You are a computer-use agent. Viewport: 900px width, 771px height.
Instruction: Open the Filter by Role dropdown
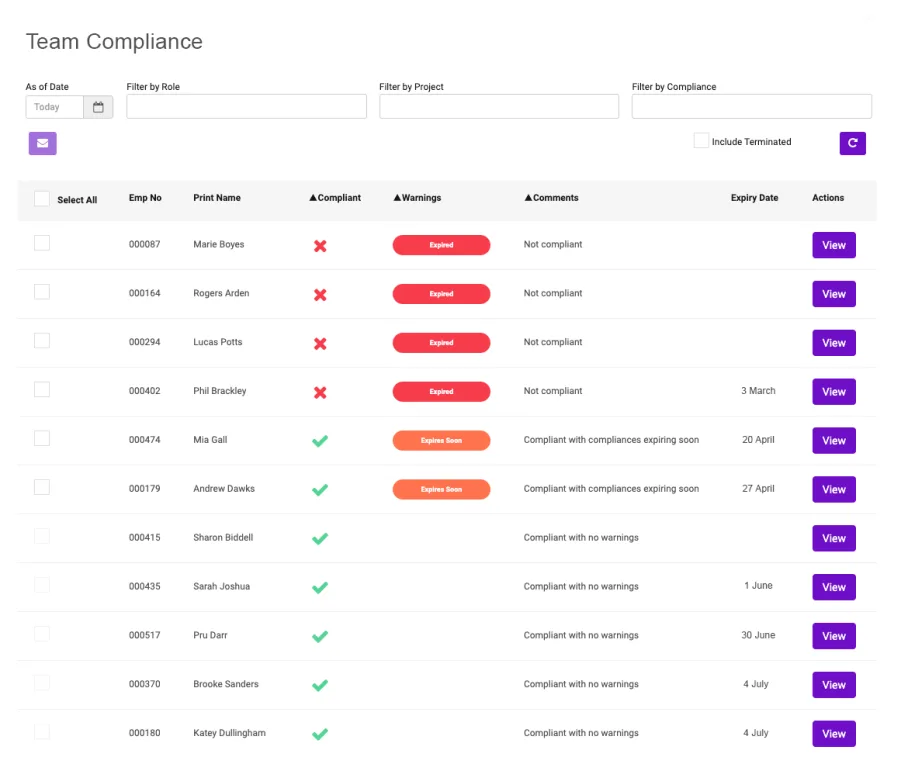tap(246, 107)
